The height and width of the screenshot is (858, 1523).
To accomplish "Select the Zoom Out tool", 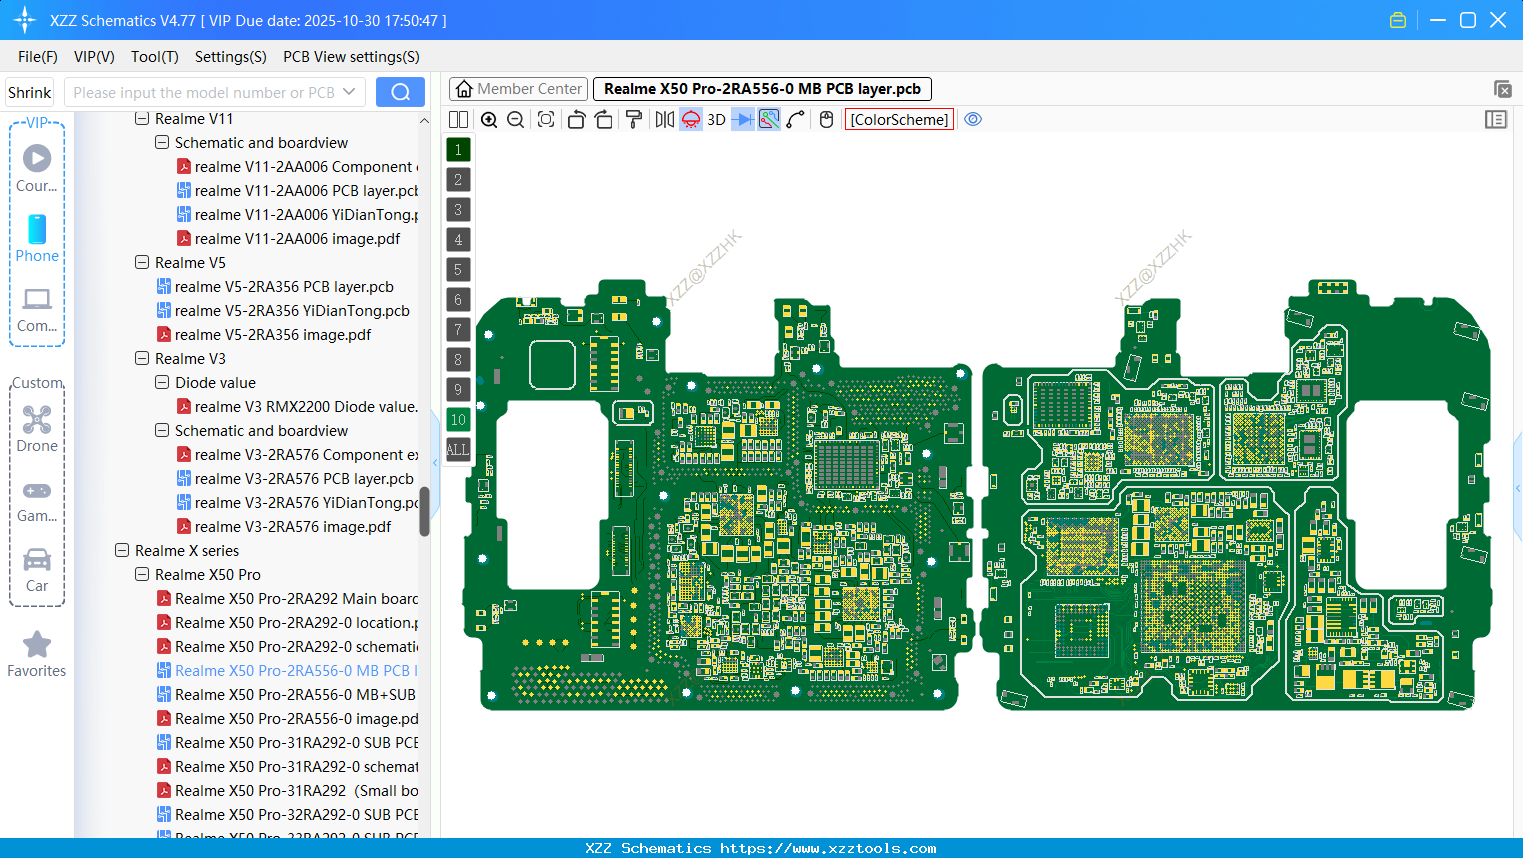I will click(515, 119).
